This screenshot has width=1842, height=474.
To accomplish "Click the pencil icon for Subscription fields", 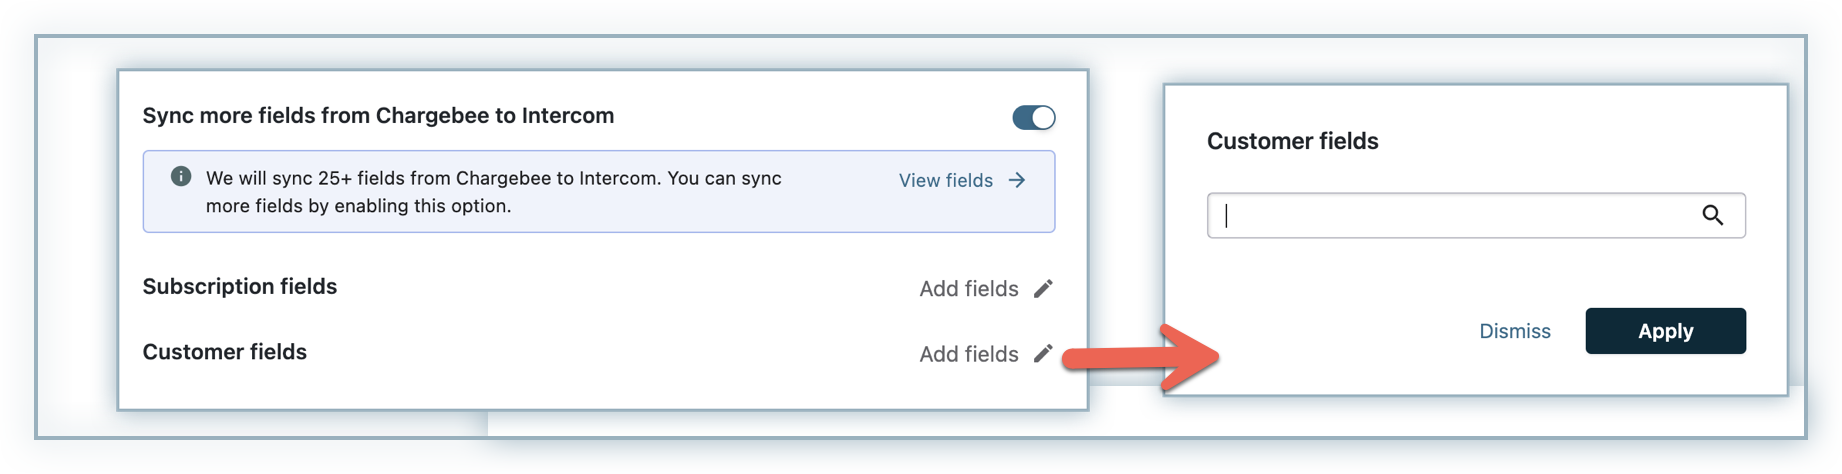I will 1043,289.
